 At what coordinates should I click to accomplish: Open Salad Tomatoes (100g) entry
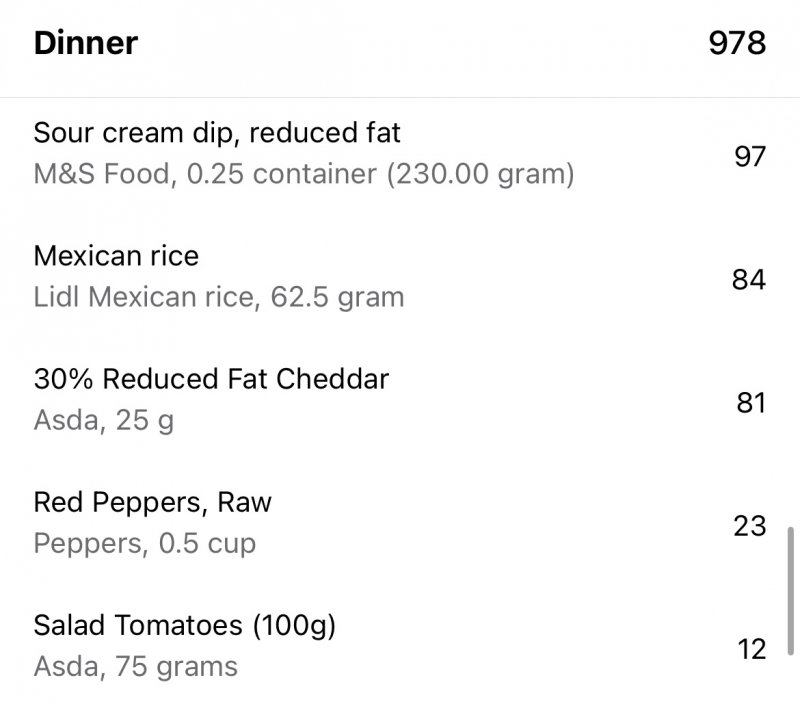400,646
